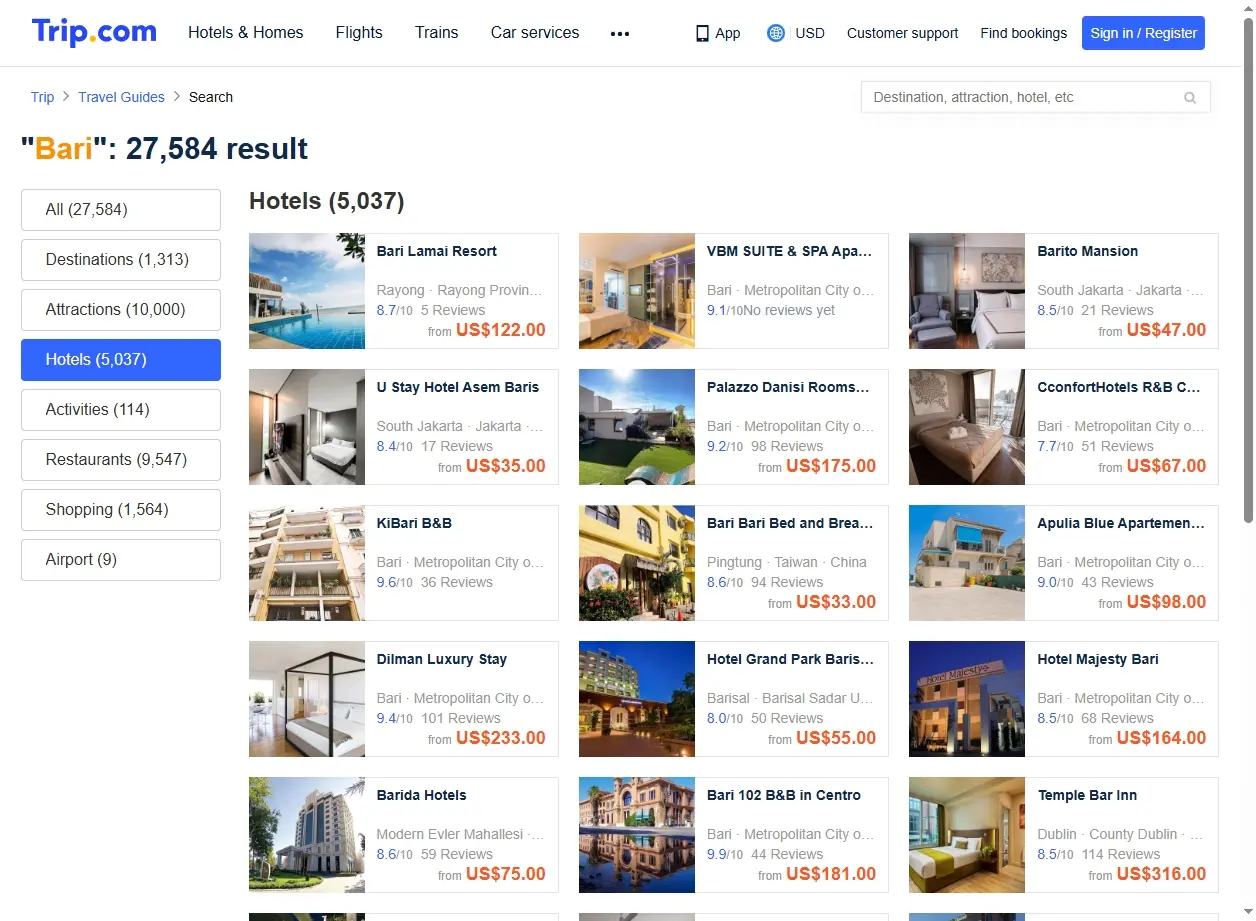Click KiBari B&B hotel title
This screenshot has width=1256, height=921.
(x=414, y=523)
